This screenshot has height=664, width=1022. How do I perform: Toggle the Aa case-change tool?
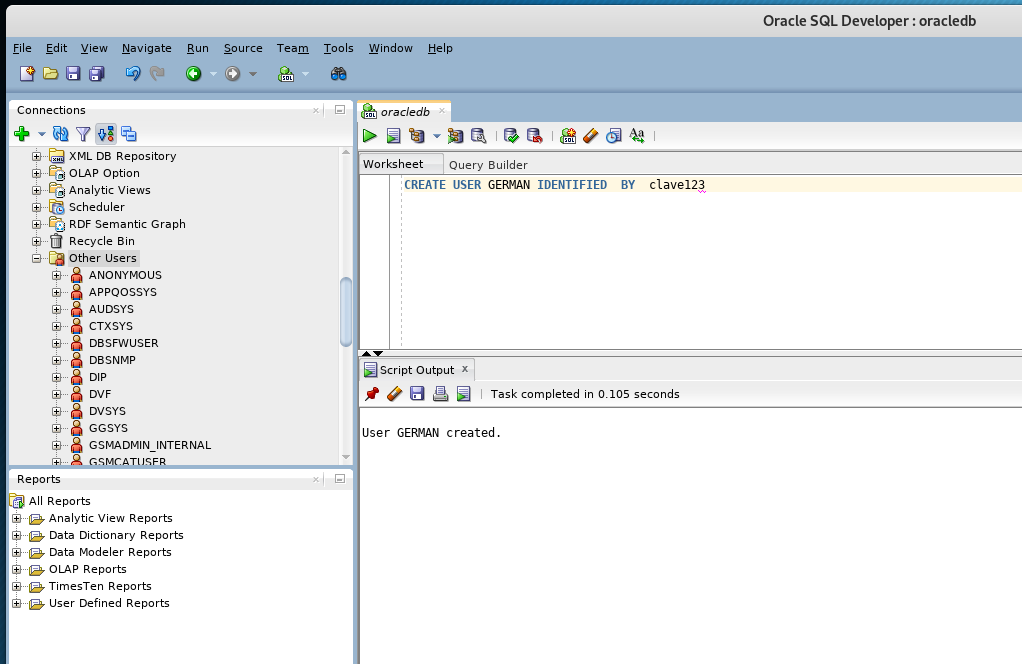637,135
